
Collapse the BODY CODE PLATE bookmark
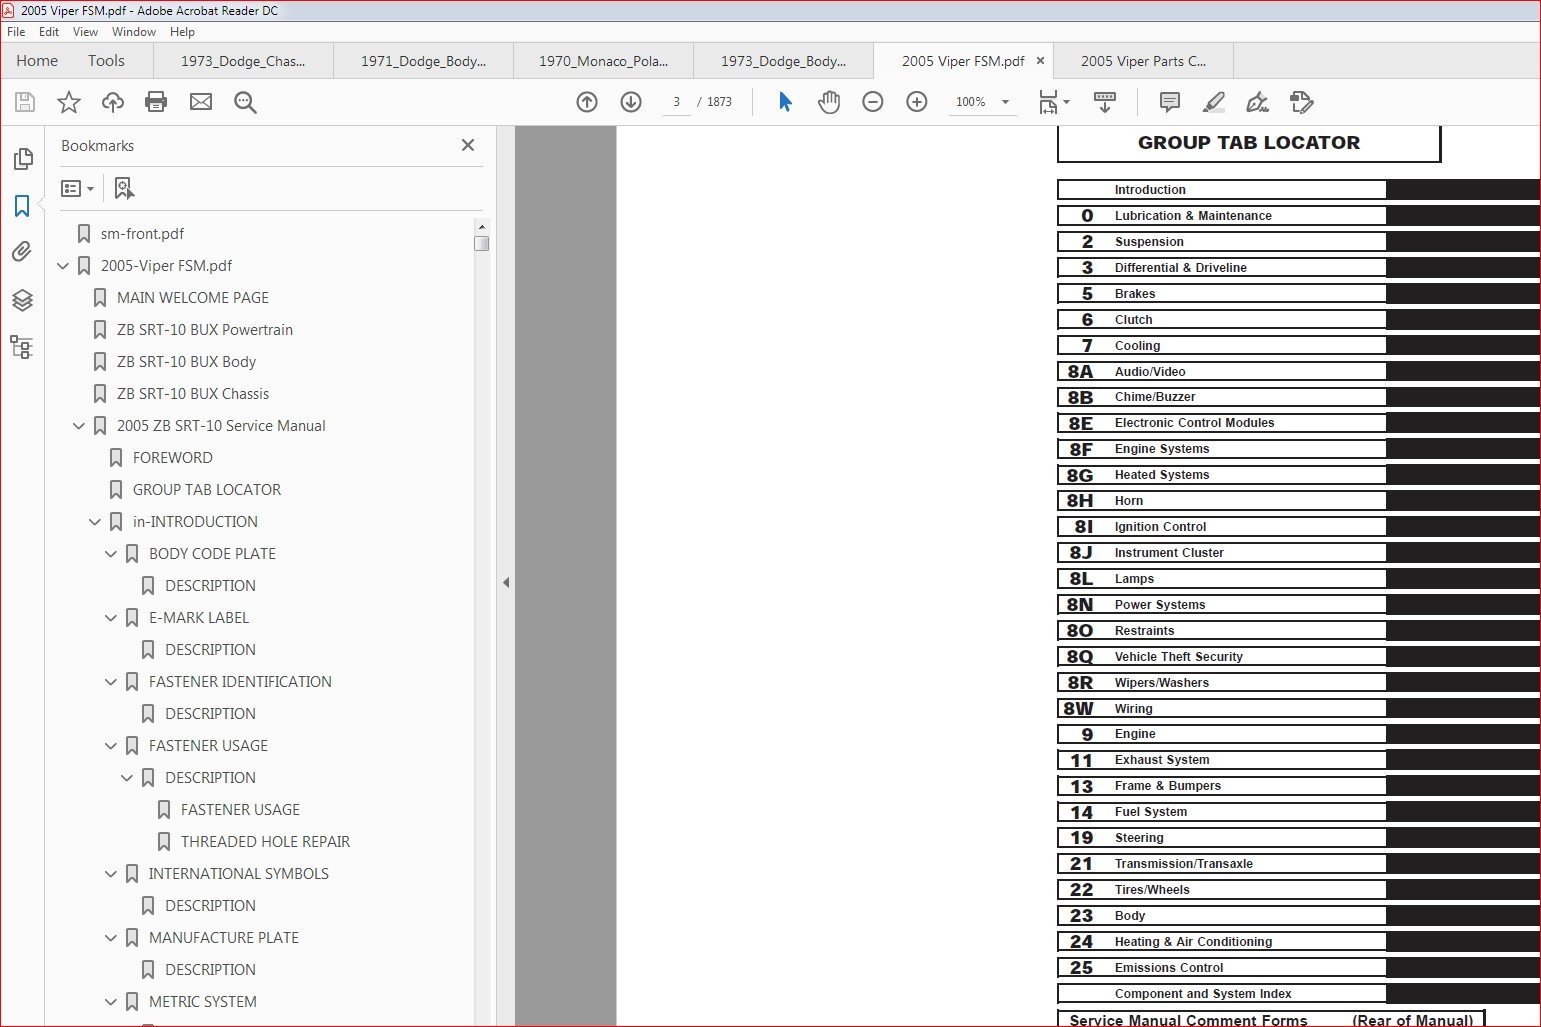111,554
